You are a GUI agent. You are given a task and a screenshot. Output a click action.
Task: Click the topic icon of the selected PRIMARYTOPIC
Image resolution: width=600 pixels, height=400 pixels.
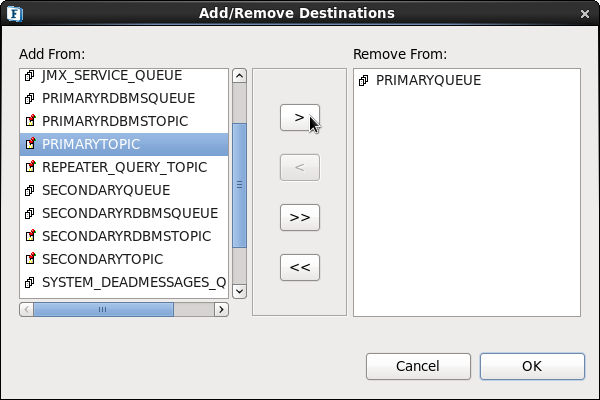pyautogui.click(x=30, y=144)
